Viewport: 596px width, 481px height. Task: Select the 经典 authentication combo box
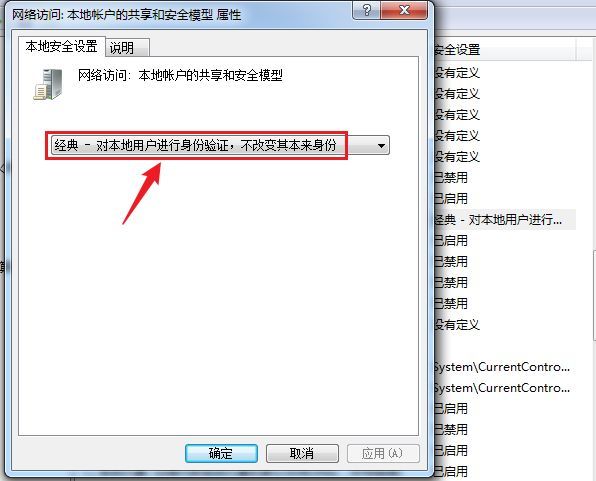pos(220,145)
